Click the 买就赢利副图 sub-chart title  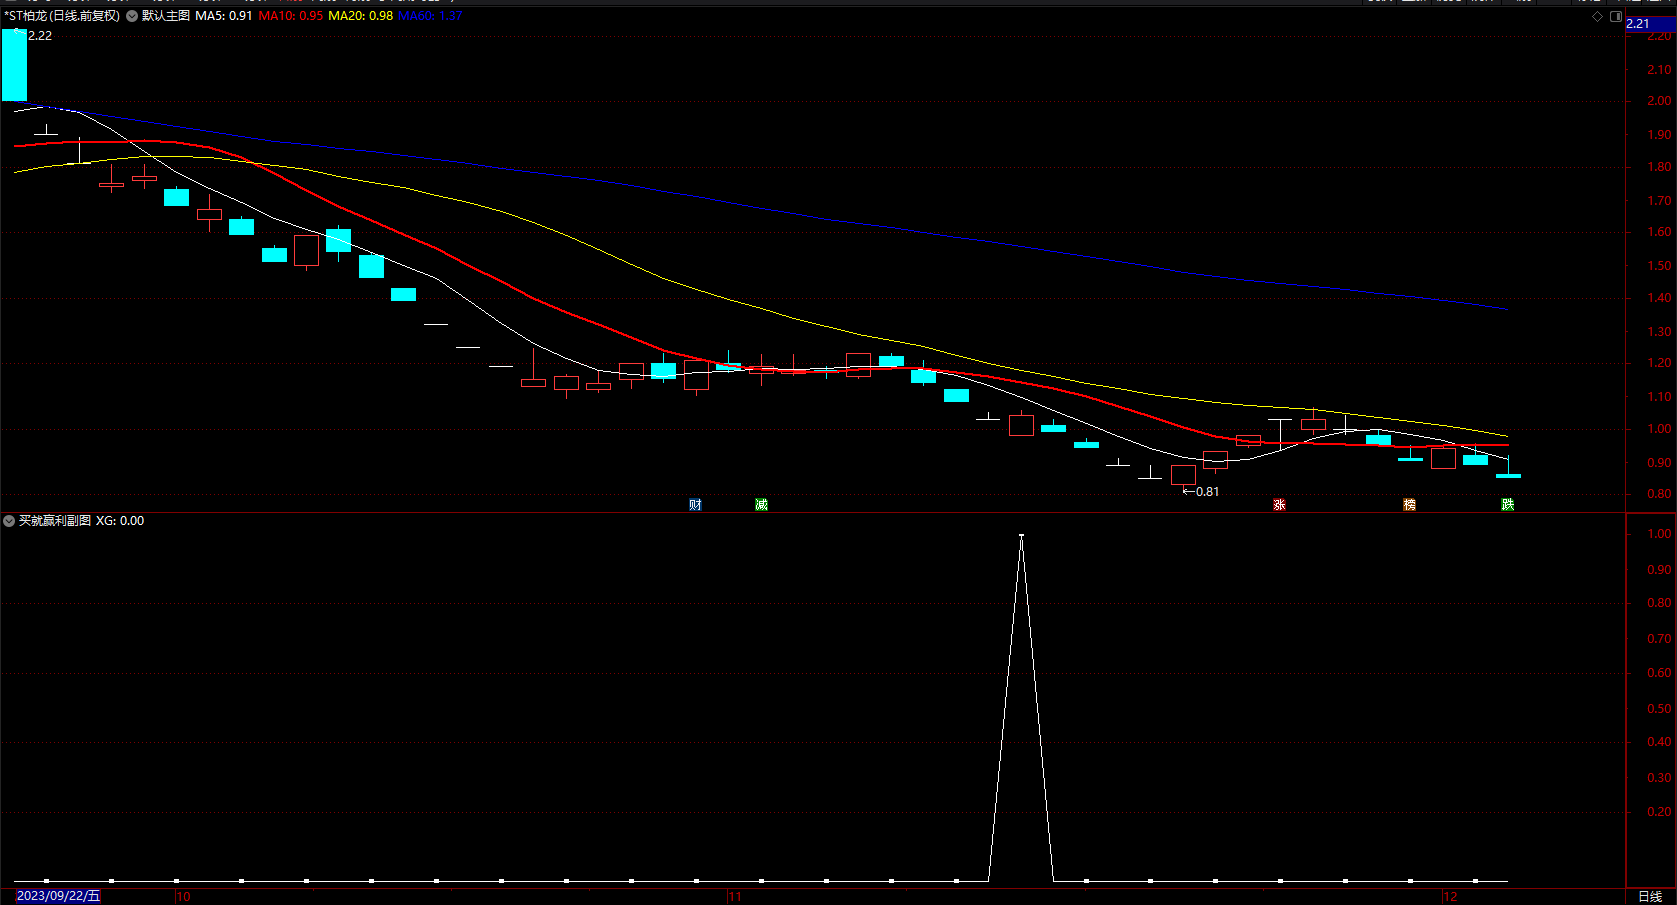click(x=55, y=521)
